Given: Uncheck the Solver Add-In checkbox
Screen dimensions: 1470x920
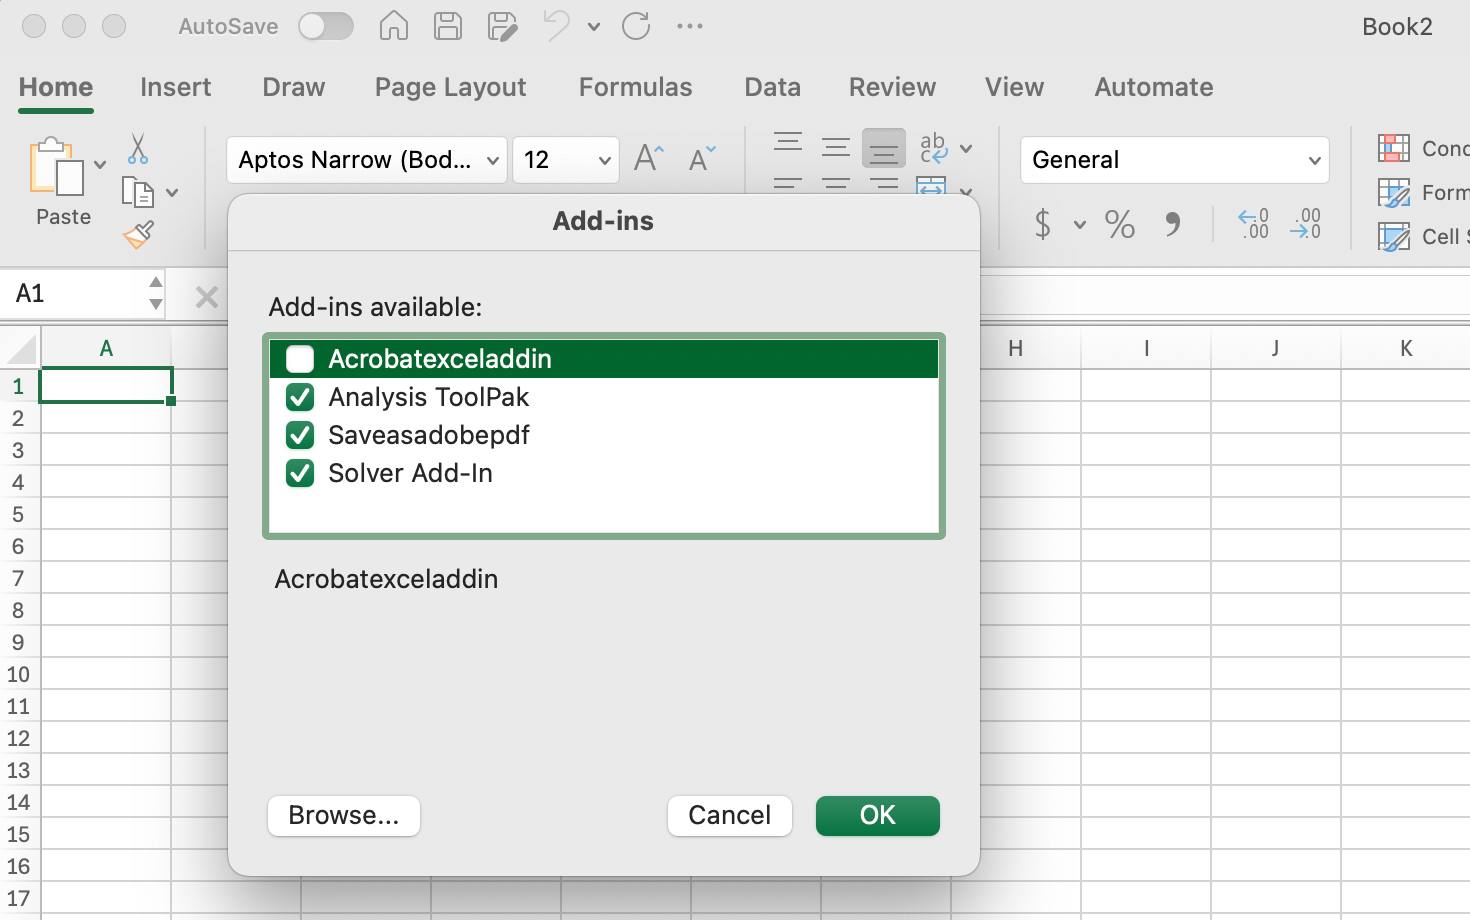Looking at the screenshot, I should pyautogui.click(x=300, y=473).
